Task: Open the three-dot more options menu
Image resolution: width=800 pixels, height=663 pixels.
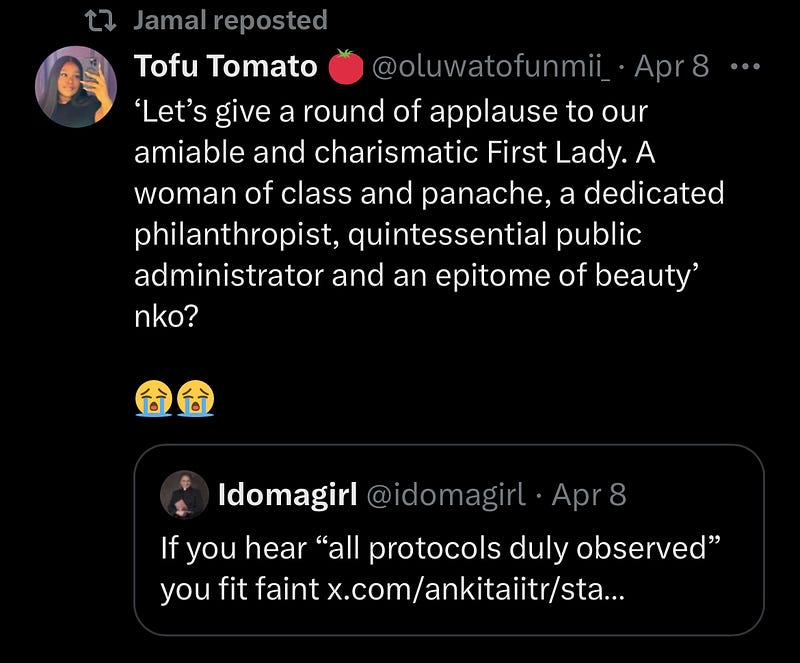Action: 746,67
